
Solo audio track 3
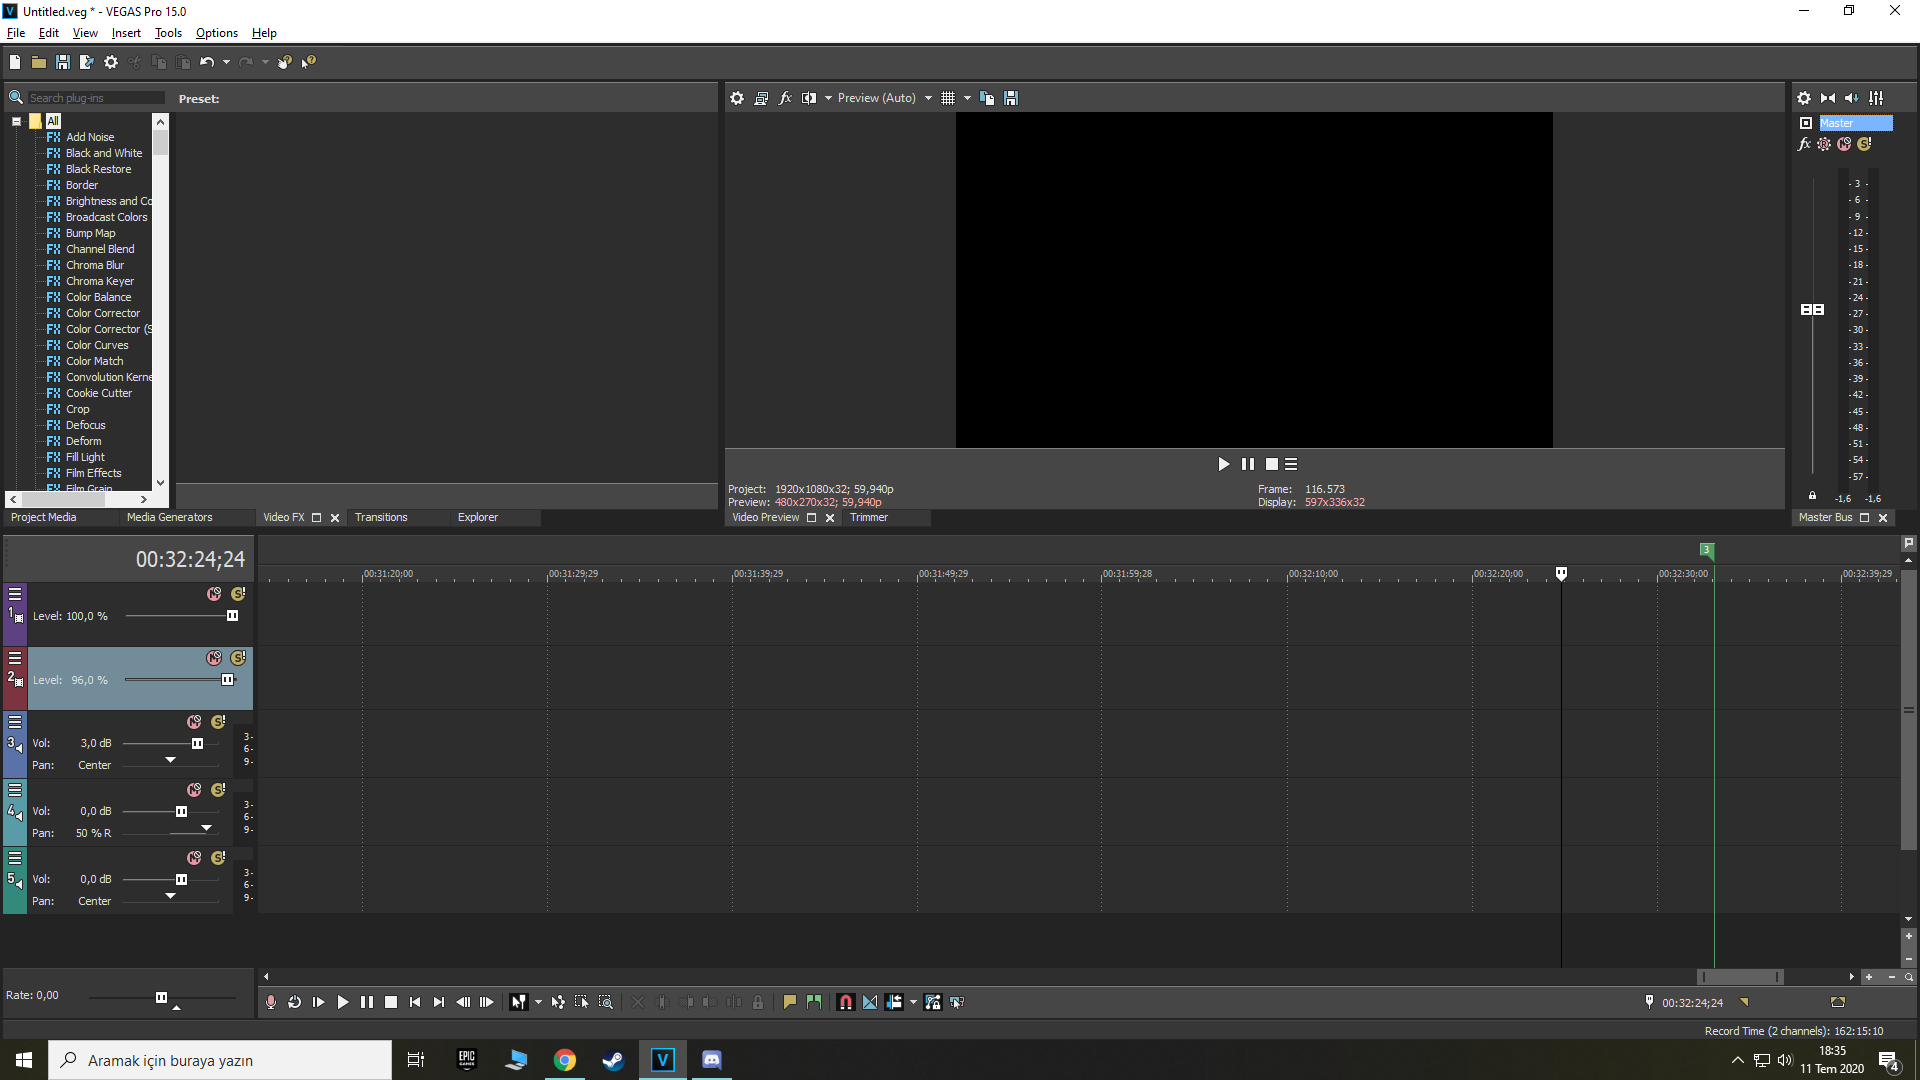coord(218,722)
